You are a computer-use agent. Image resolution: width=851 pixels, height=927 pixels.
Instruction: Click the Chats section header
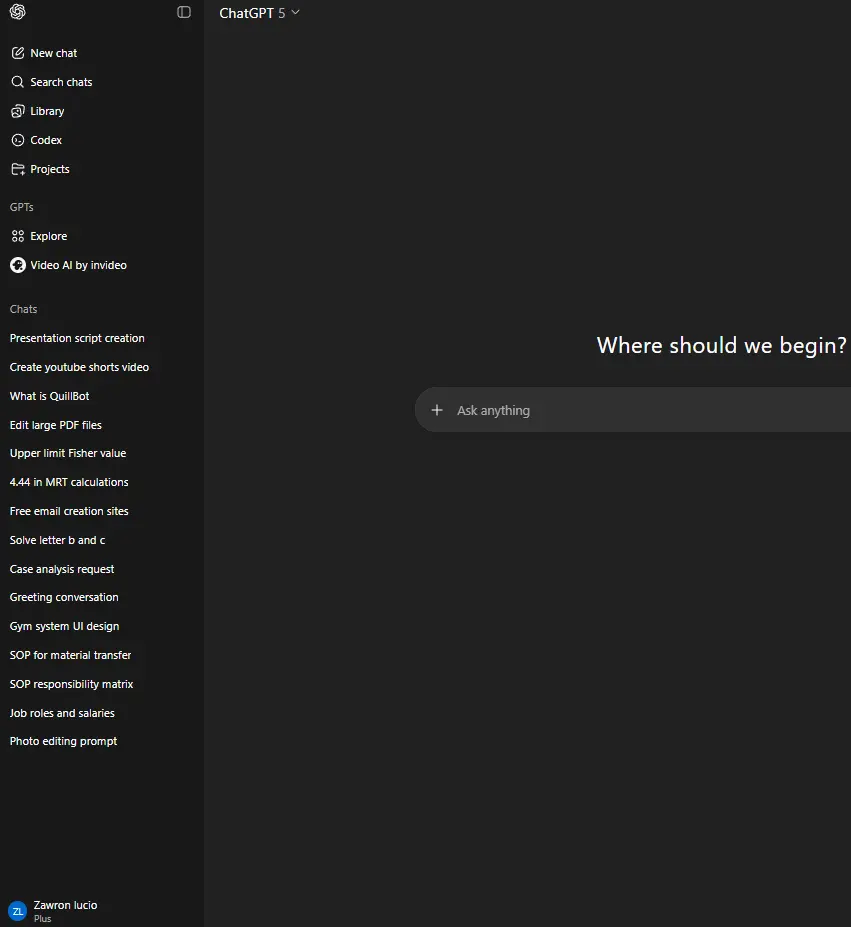[23, 309]
